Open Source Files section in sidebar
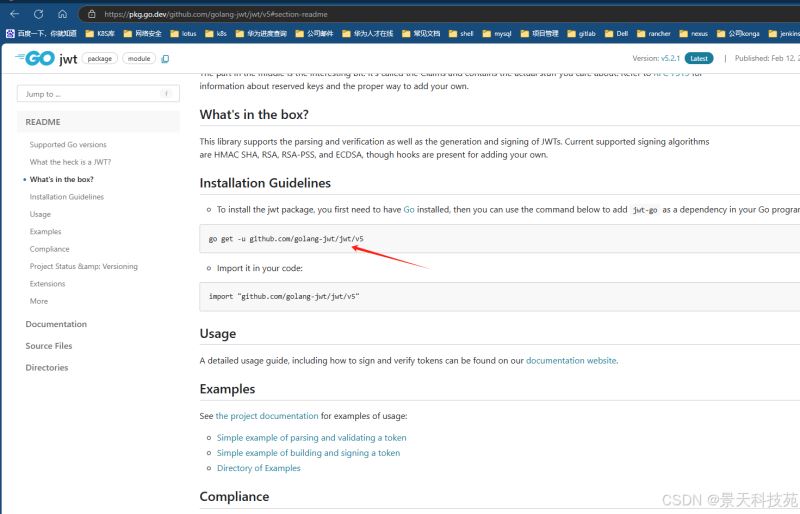 (x=49, y=346)
